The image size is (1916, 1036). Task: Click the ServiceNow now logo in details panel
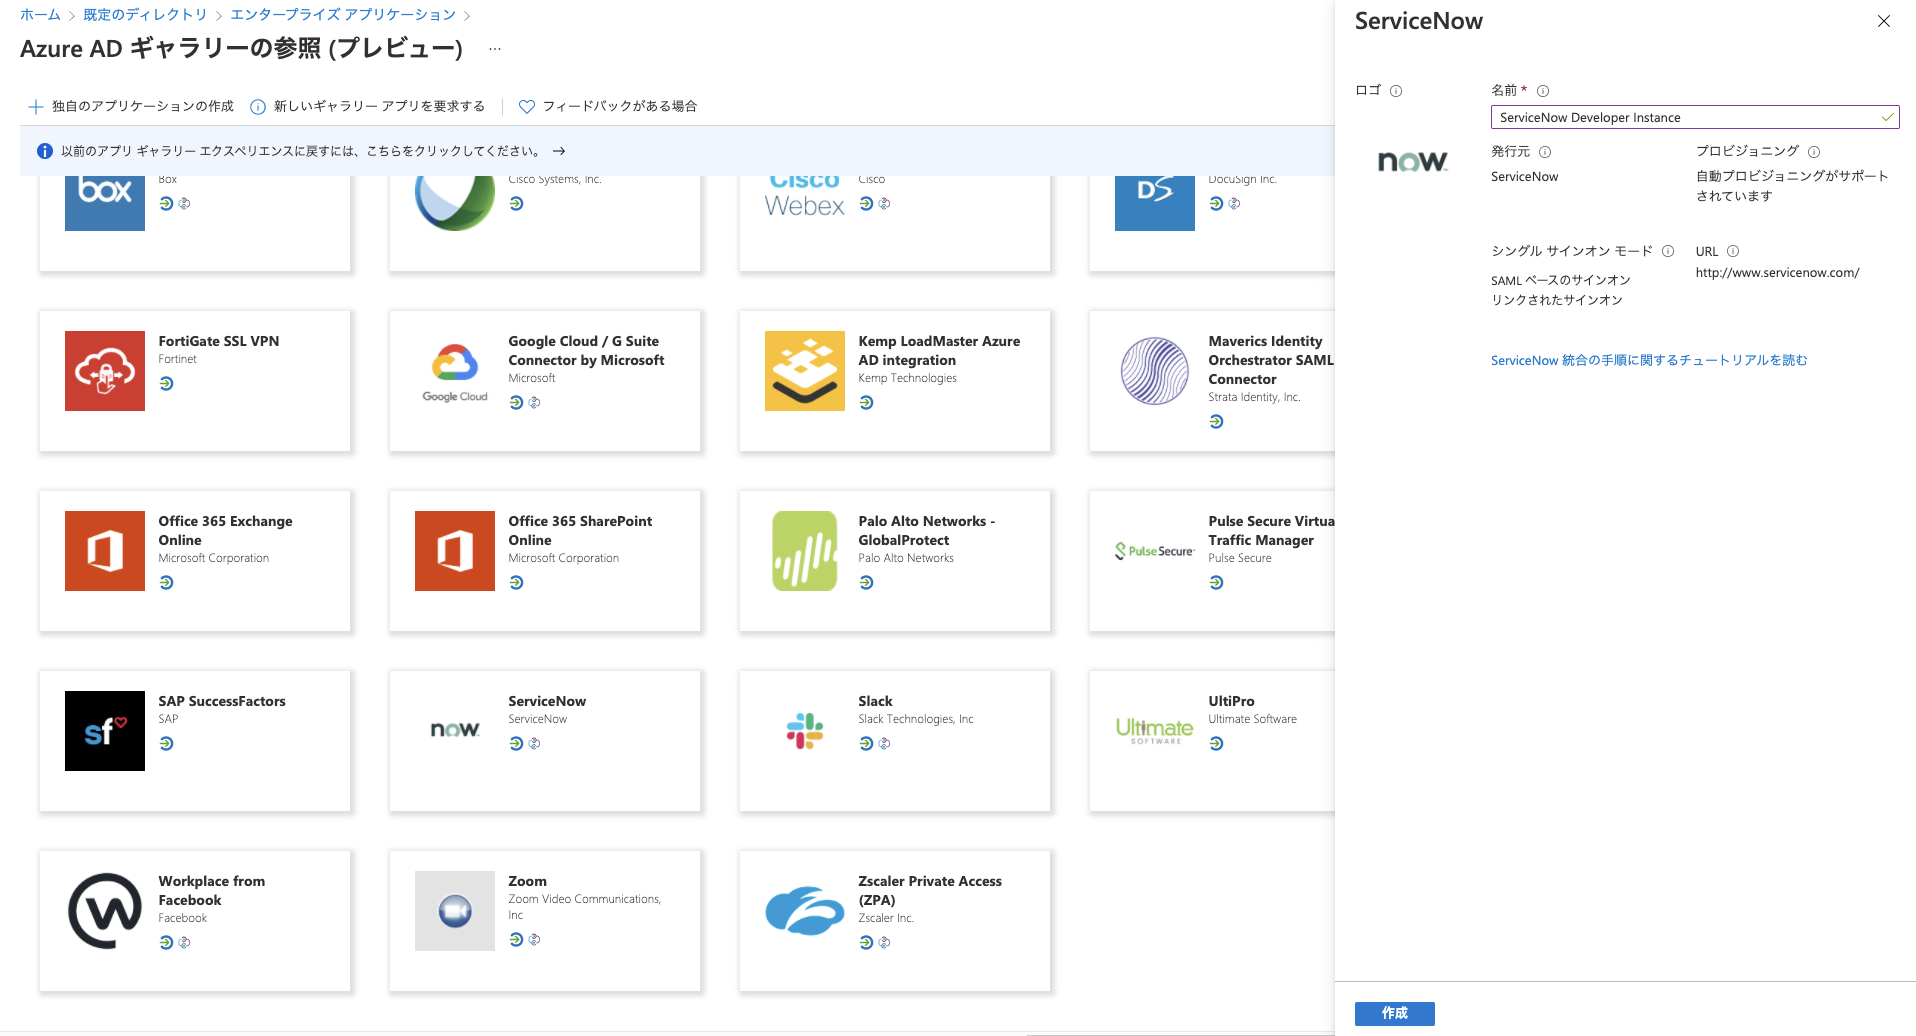pyautogui.click(x=1412, y=161)
